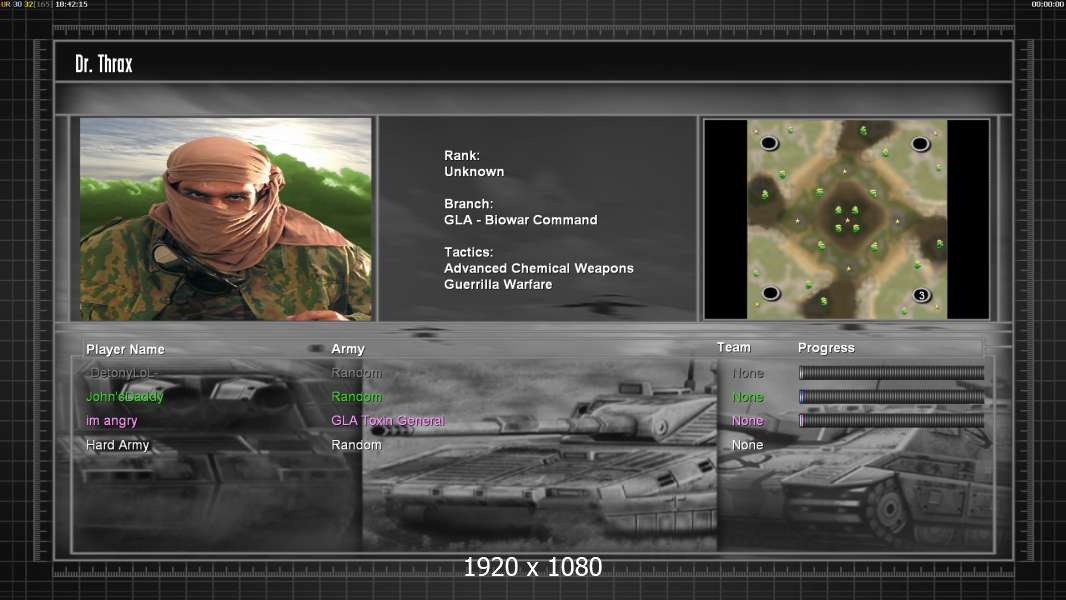Click the Dr. Thrax general portrait
Screen dimensions: 1066x600
pos(226,219)
